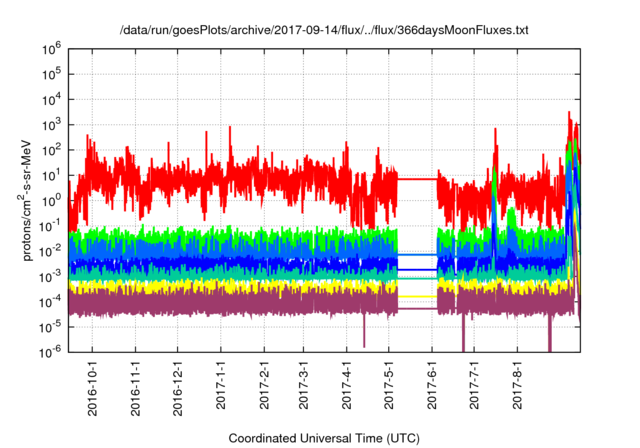
Task: Click the red flat line in data gap
Action: point(417,179)
